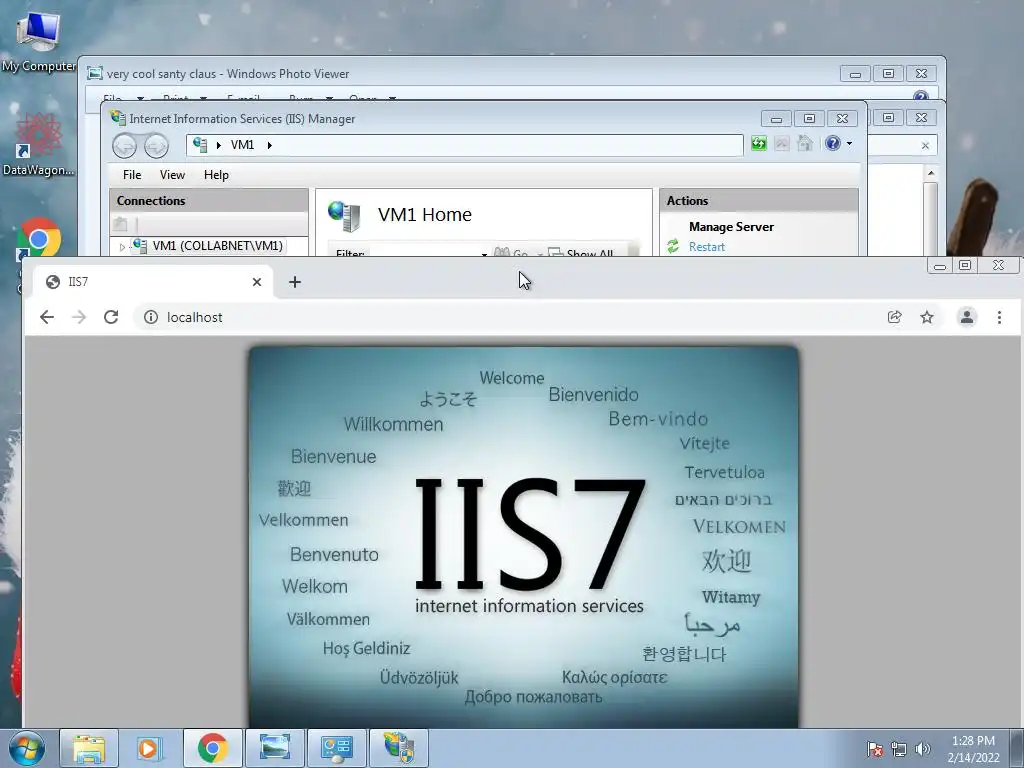The width and height of the screenshot is (1024, 768).
Task: Open network icon in system tray
Action: coord(899,748)
